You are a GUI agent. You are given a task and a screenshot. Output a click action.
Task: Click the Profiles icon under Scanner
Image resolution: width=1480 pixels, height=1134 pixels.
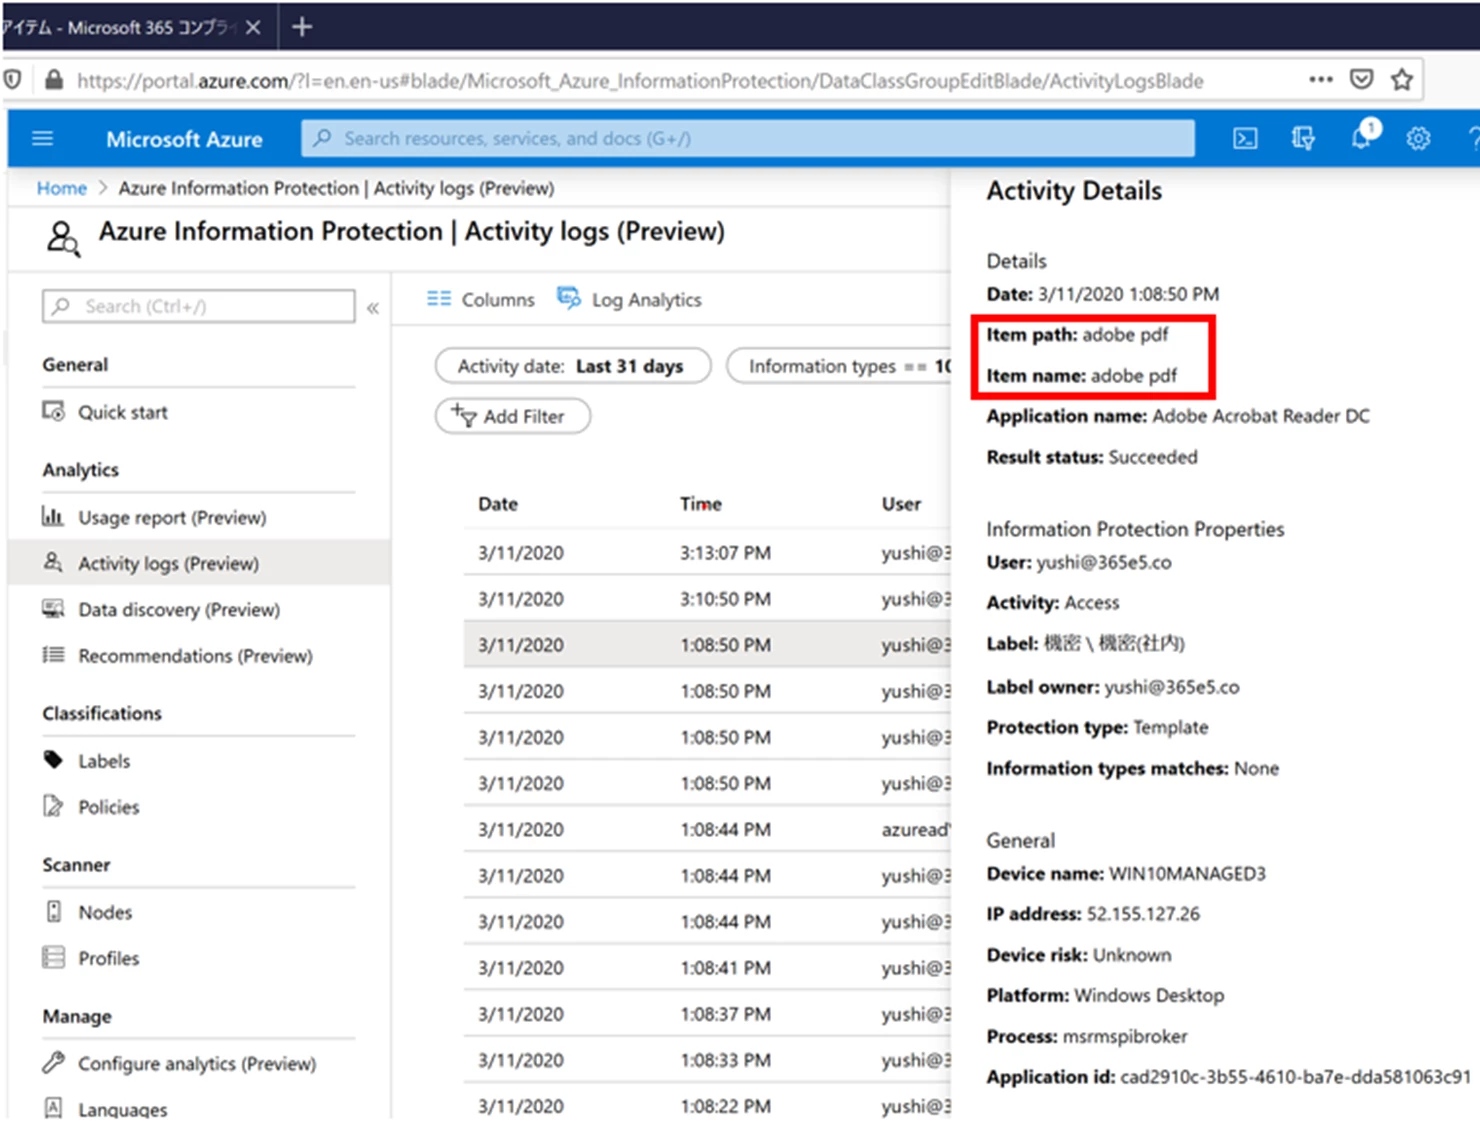point(53,957)
